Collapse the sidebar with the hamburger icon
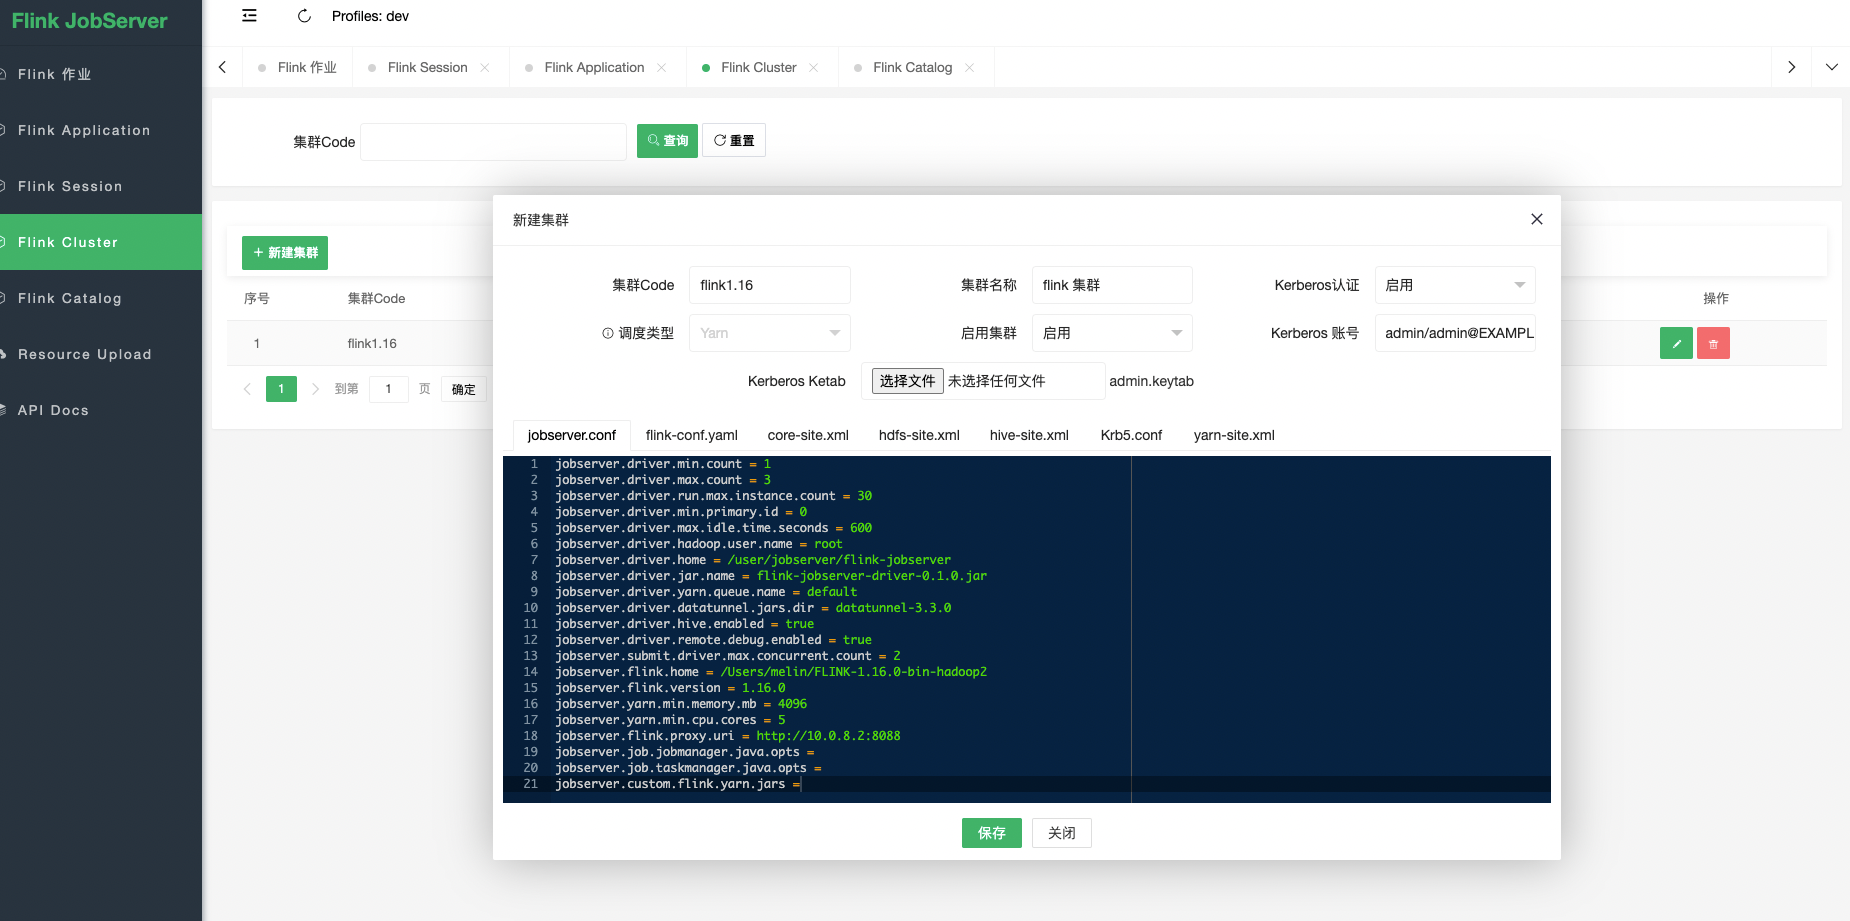Viewport: 1850px width, 921px height. click(x=249, y=15)
